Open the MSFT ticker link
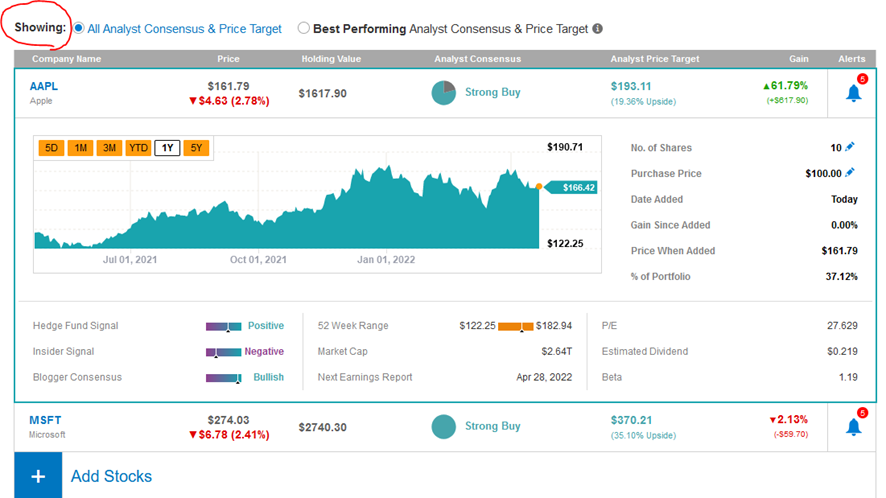The height and width of the screenshot is (498, 886). pos(45,421)
